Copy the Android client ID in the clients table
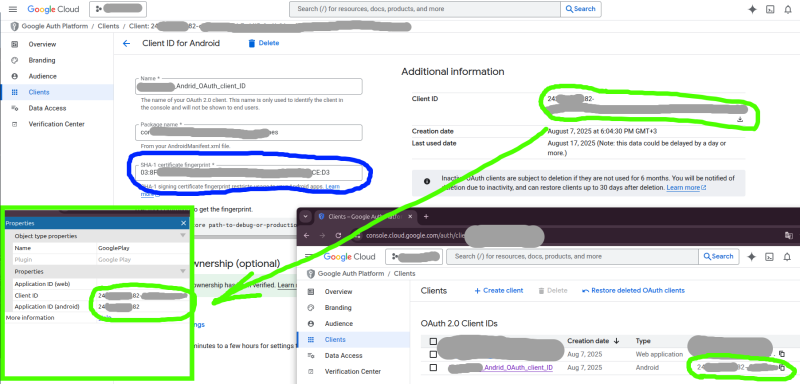The width and height of the screenshot is (800, 384). [782, 367]
